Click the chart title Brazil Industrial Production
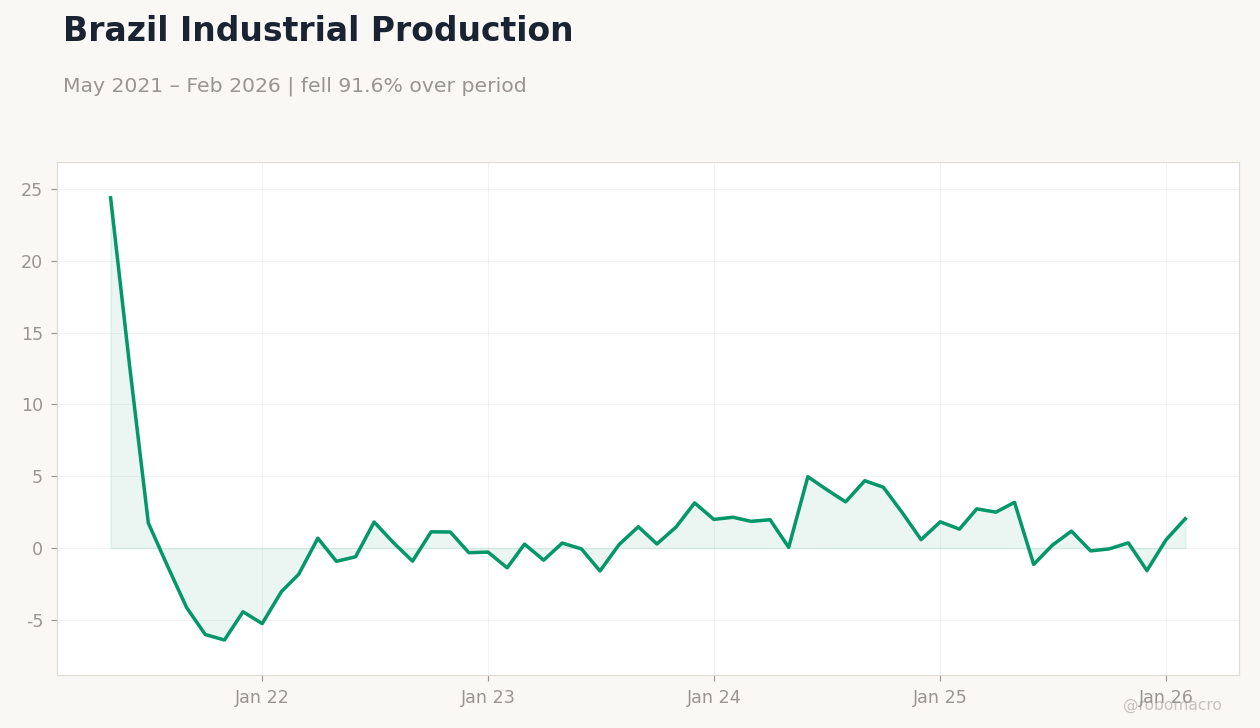The width and height of the screenshot is (1260, 728). tap(318, 31)
